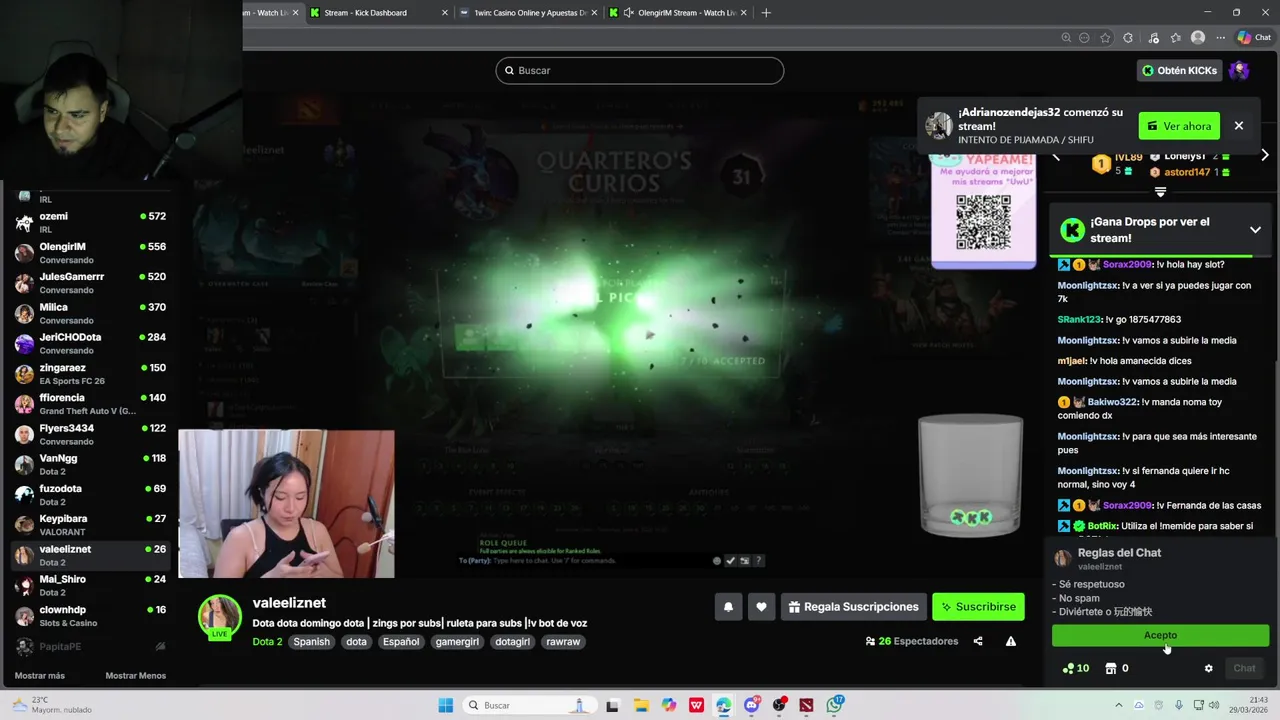Image resolution: width=1280 pixels, height=720 pixels.
Task: Bookmark page with the star icon
Action: tap(1105, 38)
